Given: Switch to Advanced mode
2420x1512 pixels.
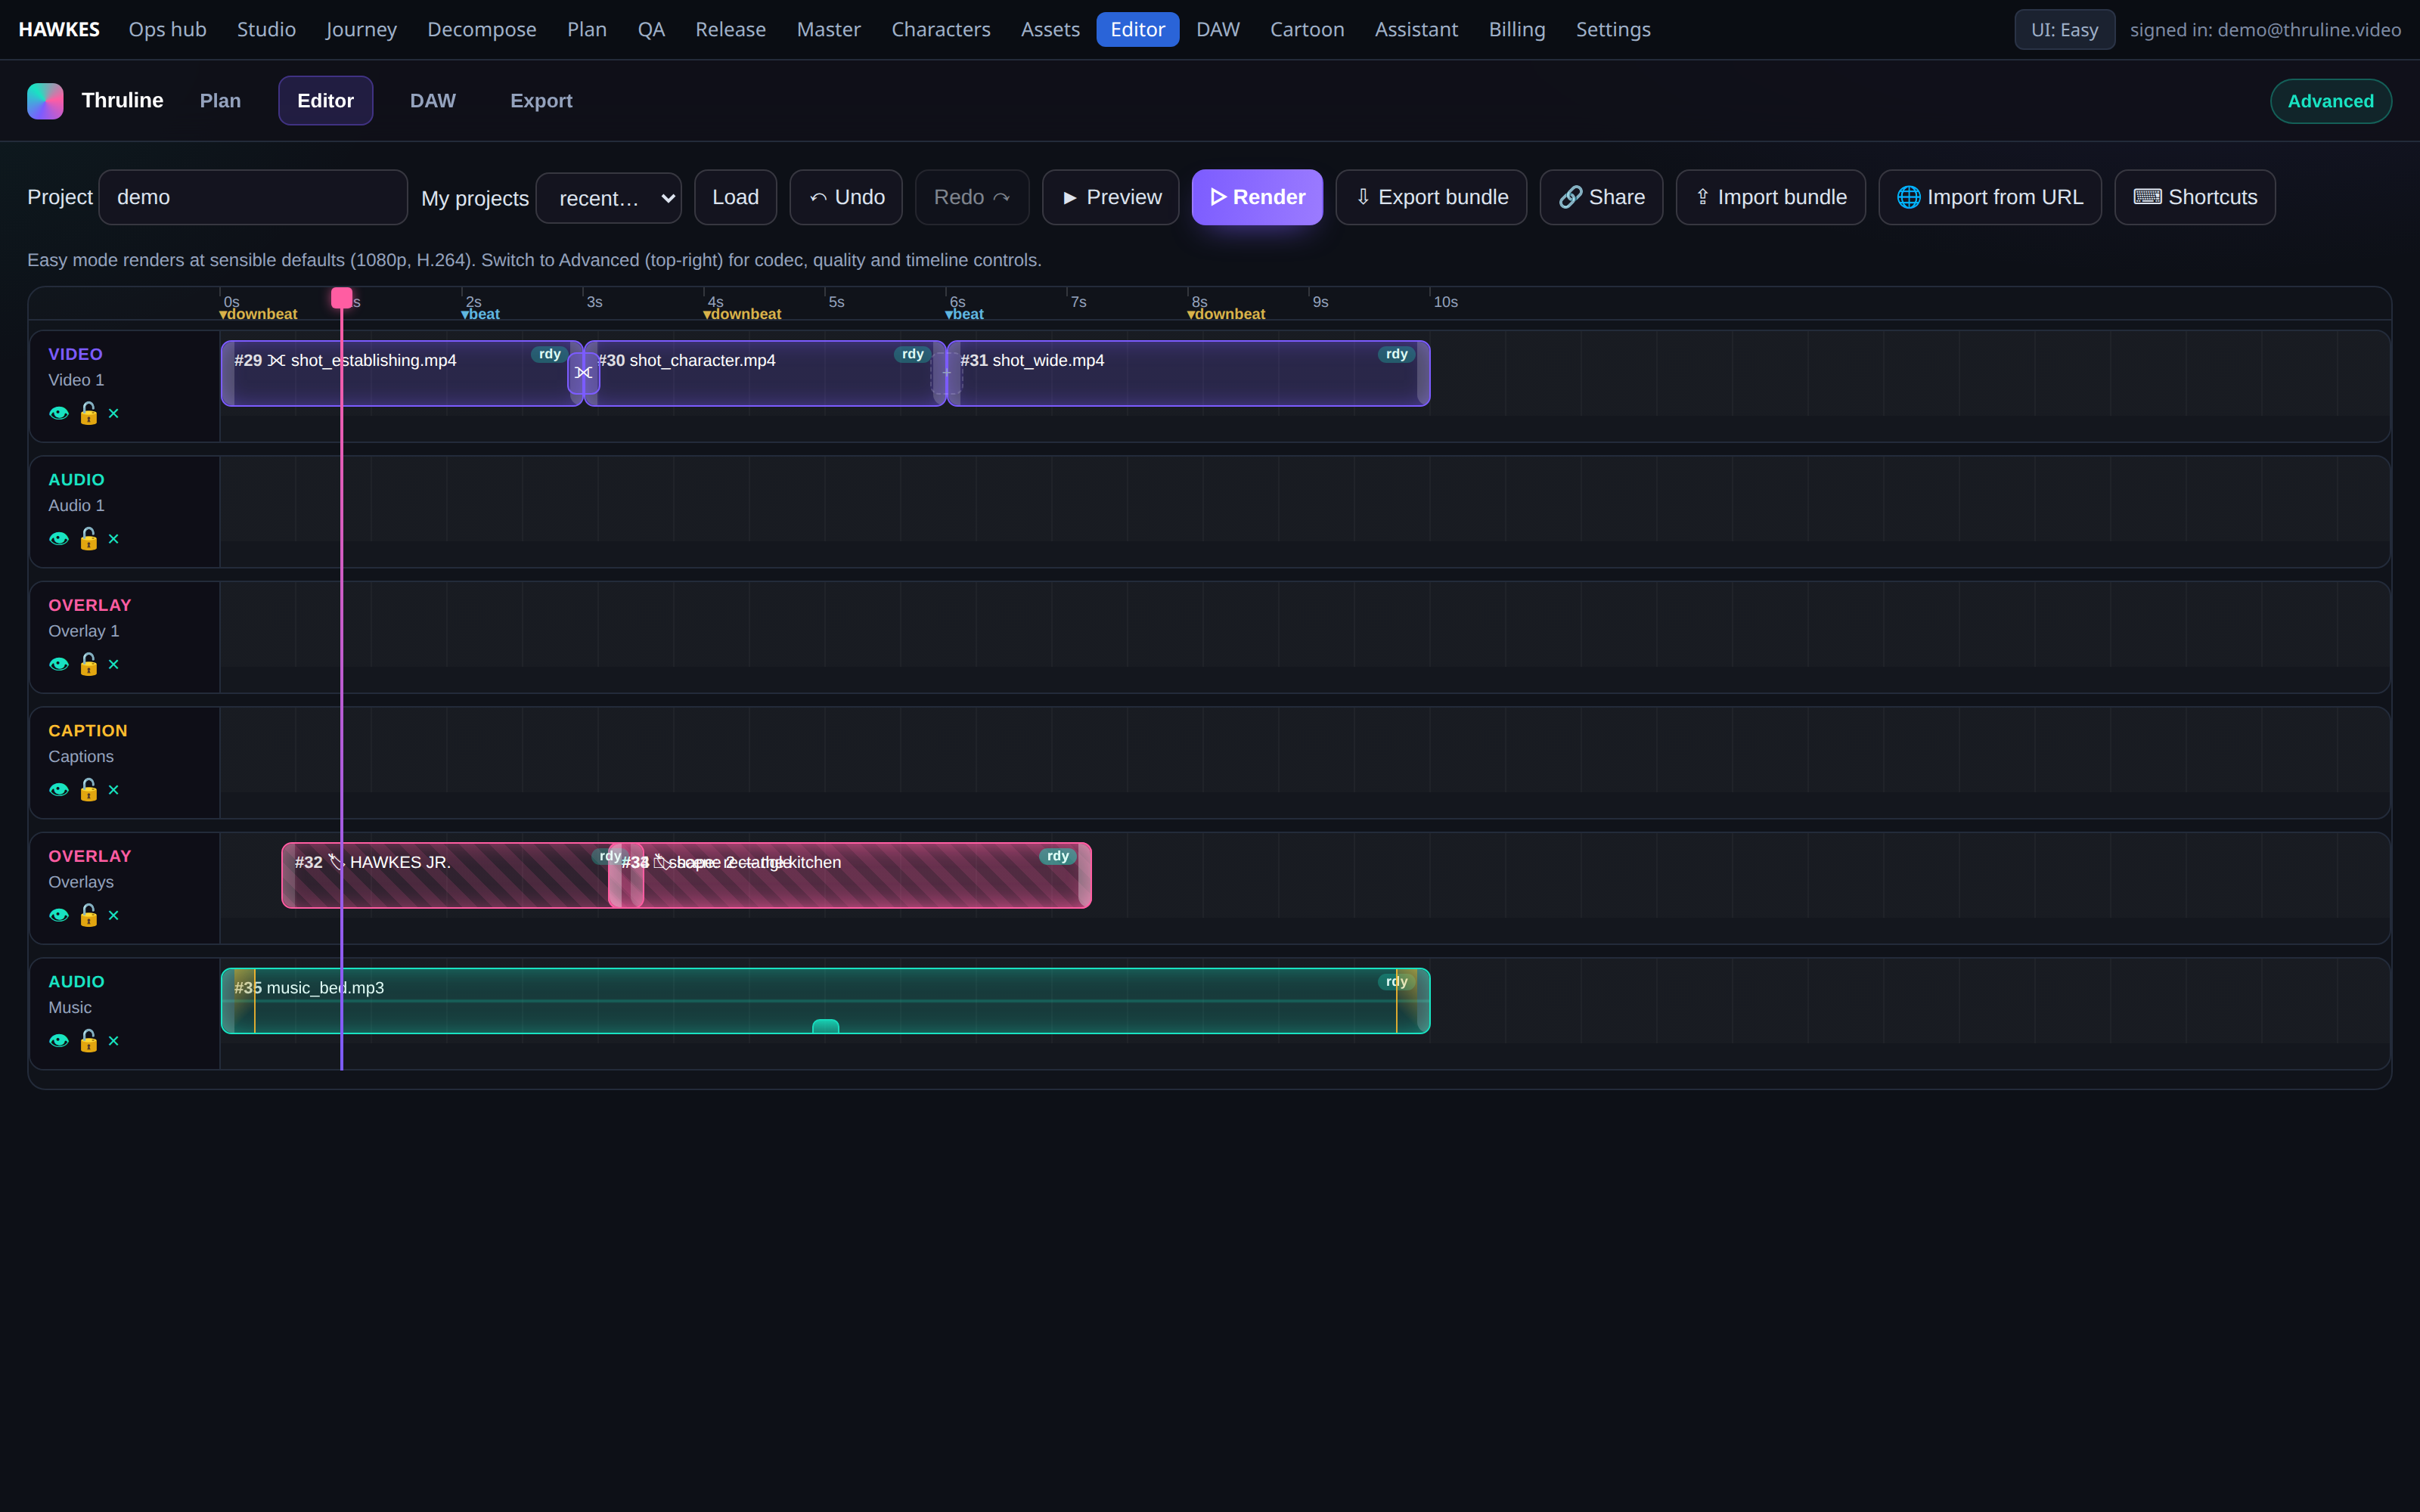Looking at the screenshot, I should 2330,101.
